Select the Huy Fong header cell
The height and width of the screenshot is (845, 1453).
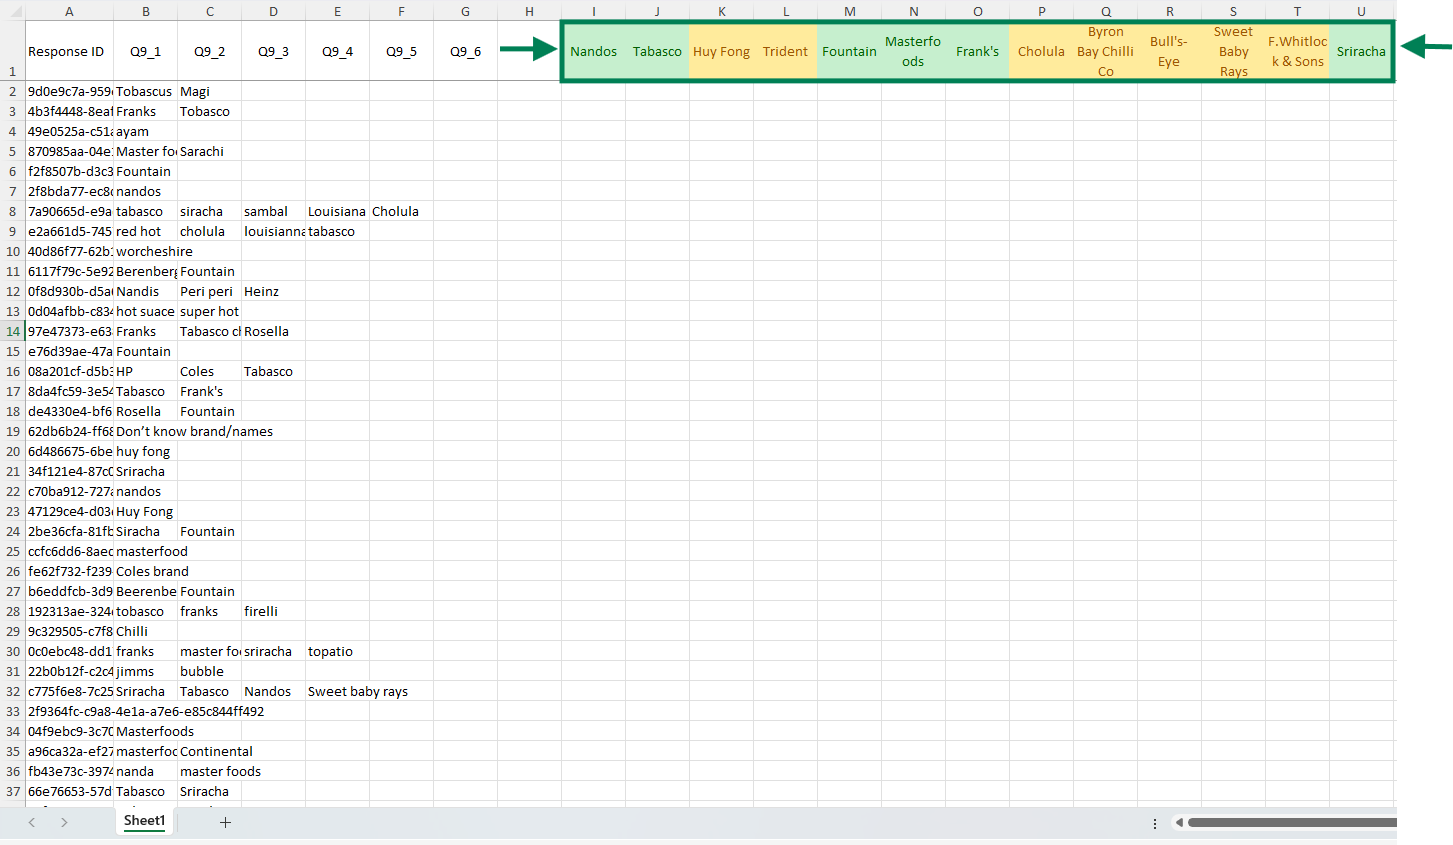[721, 51]
